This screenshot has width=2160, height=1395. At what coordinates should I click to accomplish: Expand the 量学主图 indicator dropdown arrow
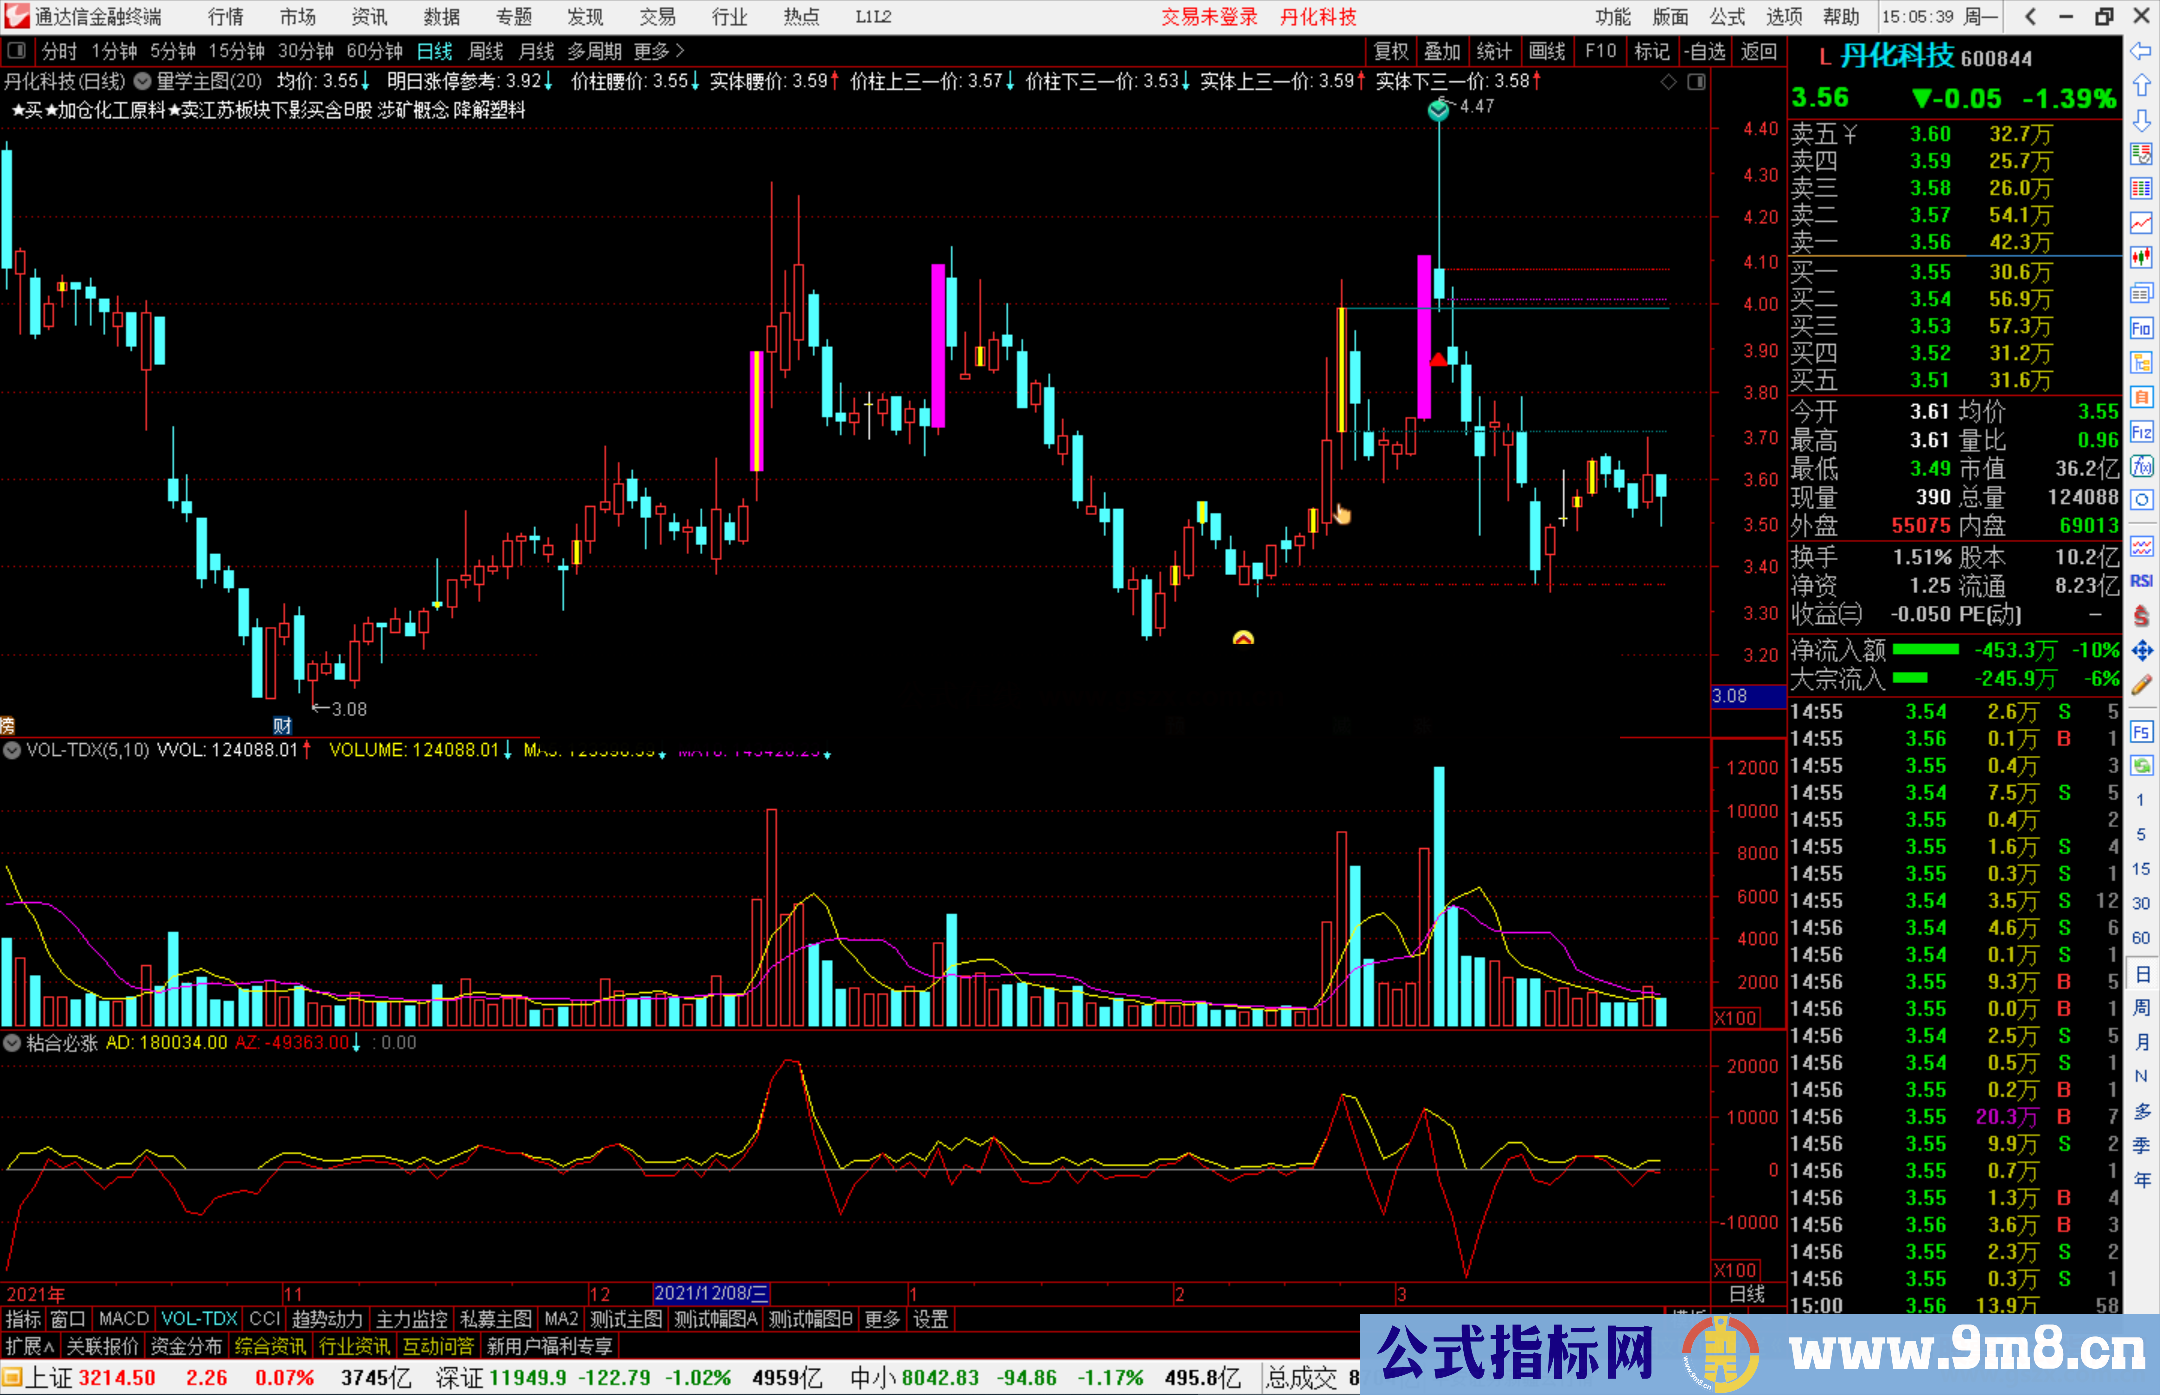pyautogui.click(x=143, y=81)
